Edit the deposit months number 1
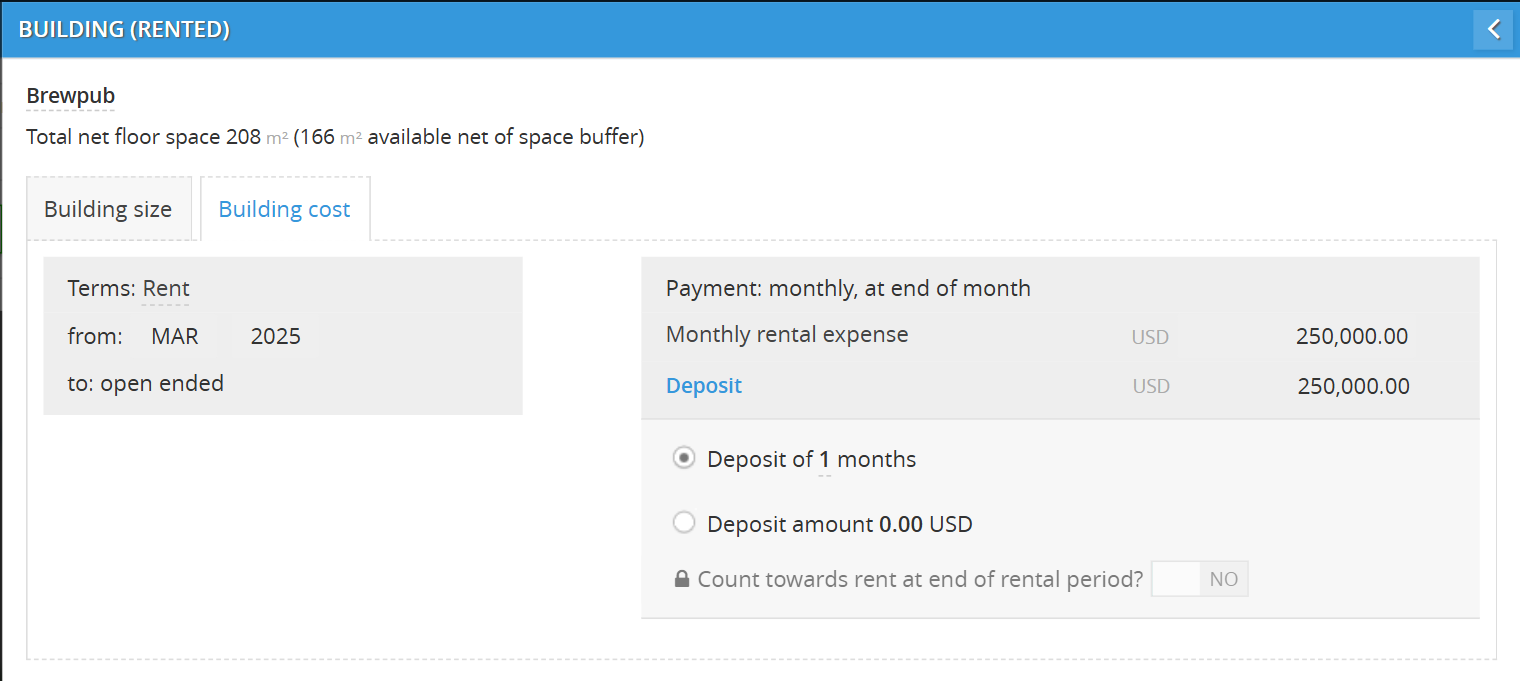The height and width of the screenshot is (681, 1520). [825, 460]
